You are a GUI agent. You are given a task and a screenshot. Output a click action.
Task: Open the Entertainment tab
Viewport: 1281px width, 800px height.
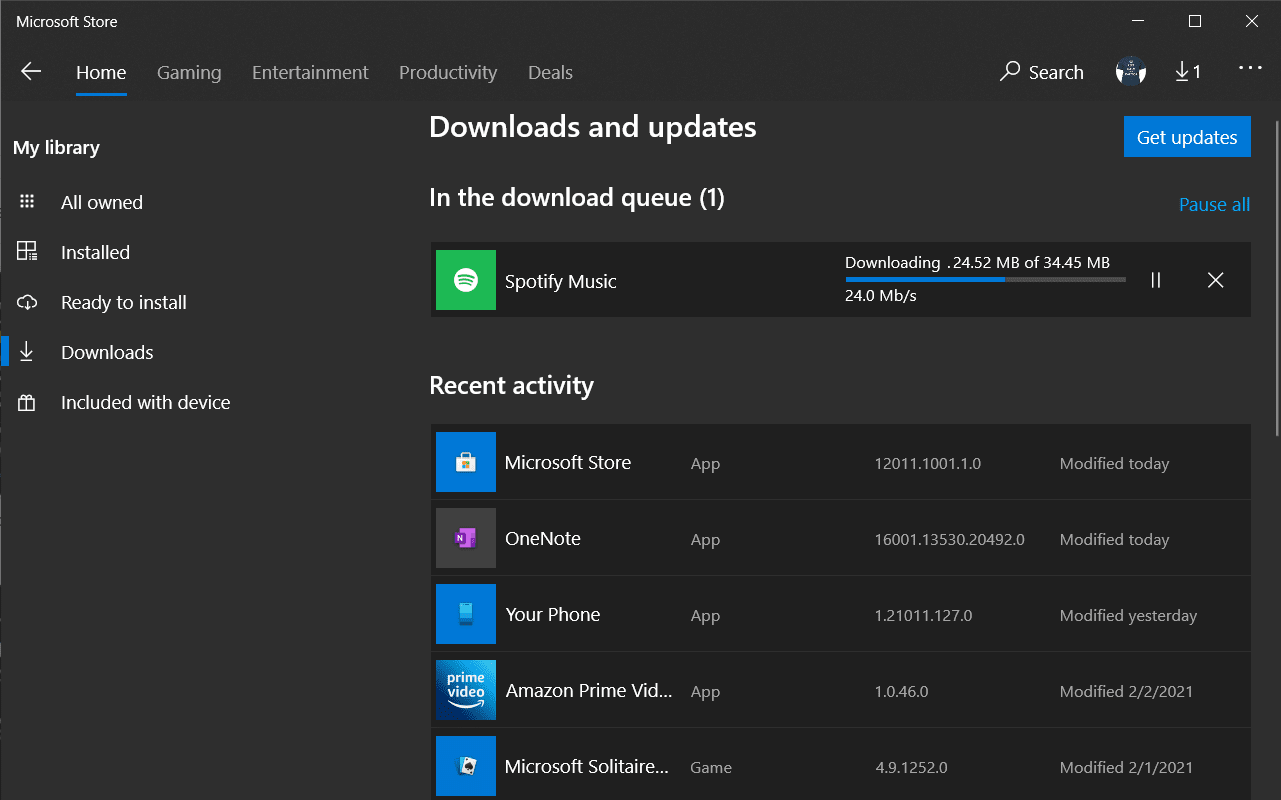[310, 72]
